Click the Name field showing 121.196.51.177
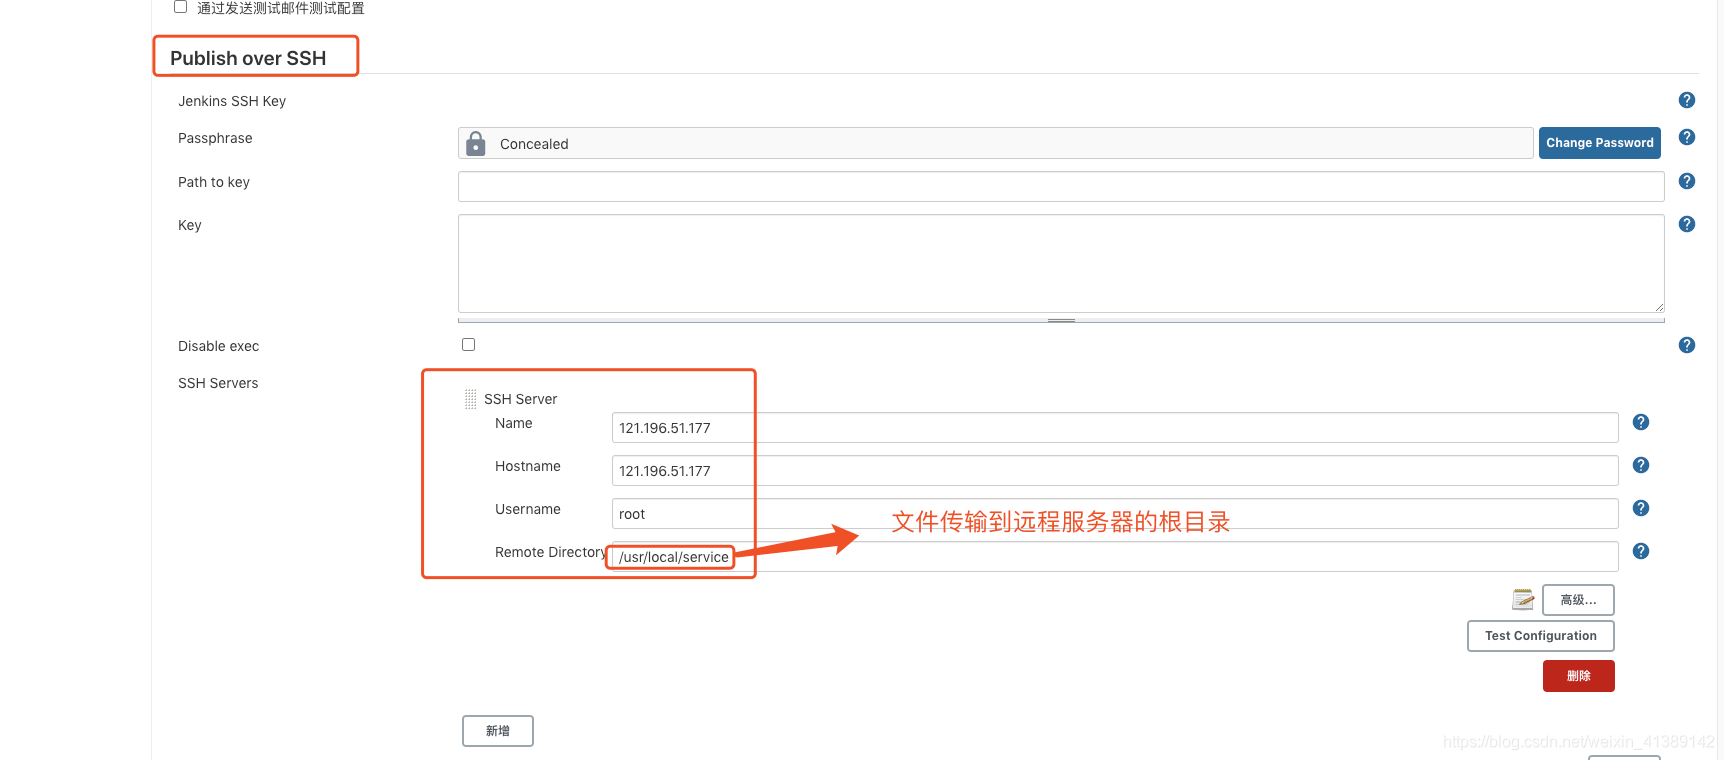This screenshot has height=760, width=1724. pos(1115,428)
